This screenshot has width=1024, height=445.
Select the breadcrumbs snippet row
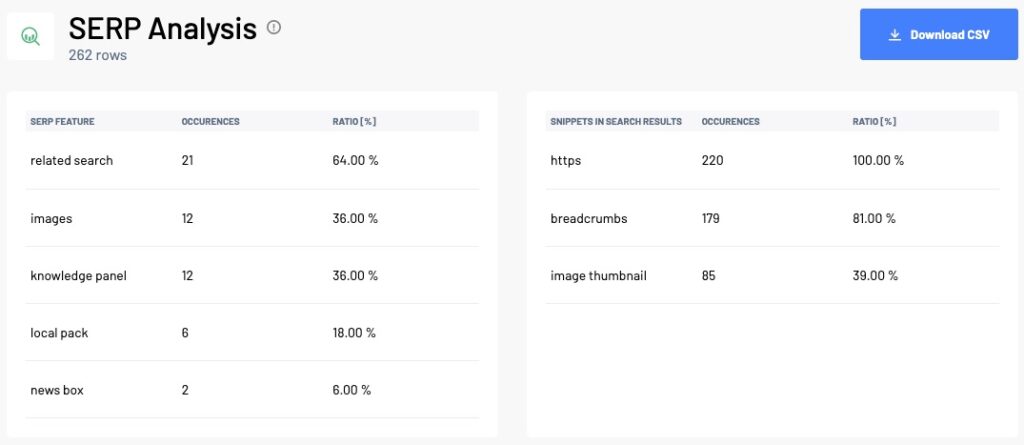click(x=772, y=218)
